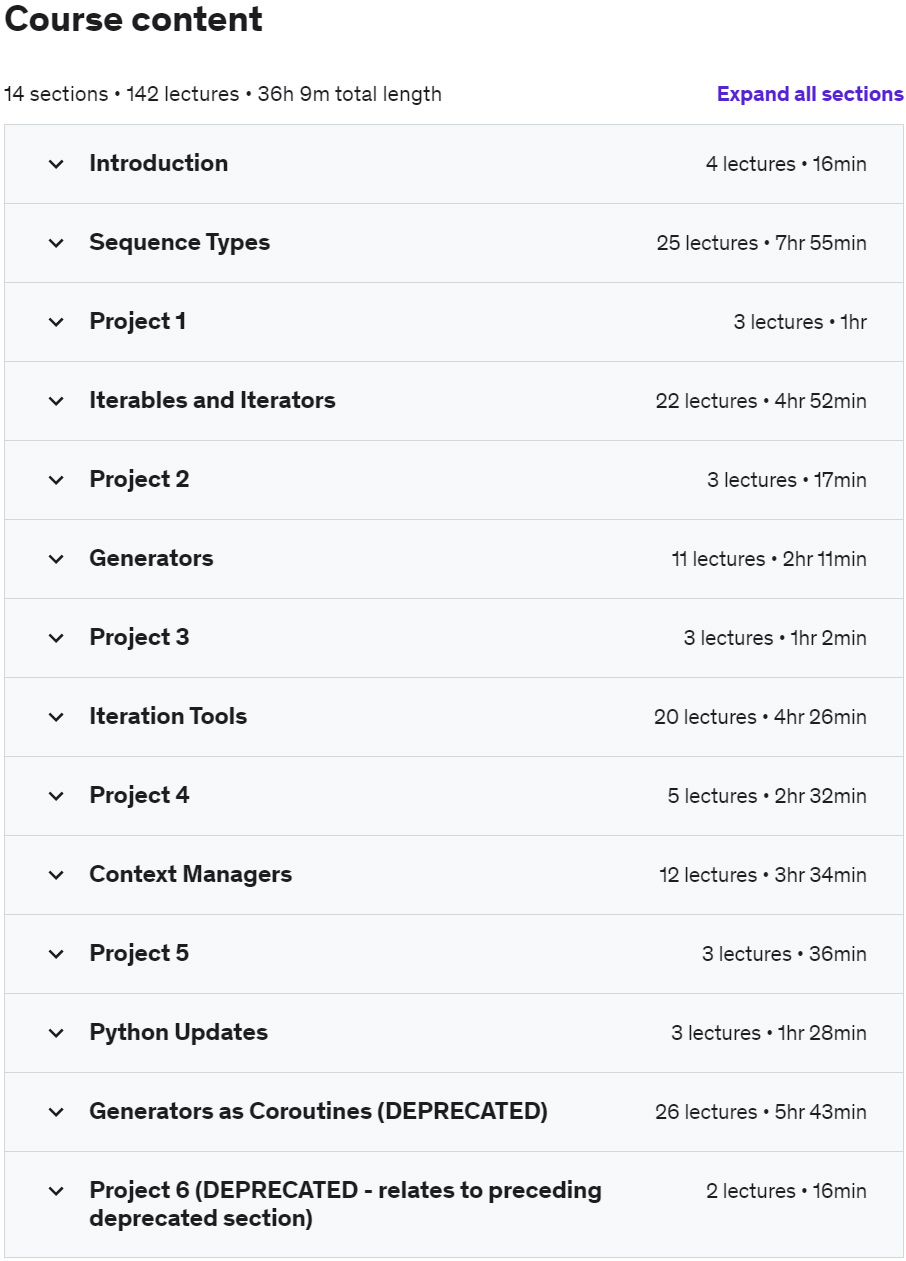Toggle the Project 3 chevron
Viewport: 906px width, 1261px height.
pyautogui.click(x=56, y=638)
